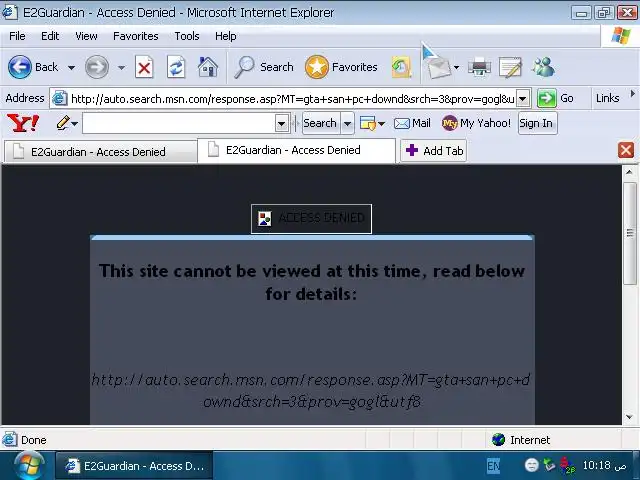Switch to first E2Guardian tab

(x=100, y=152)
